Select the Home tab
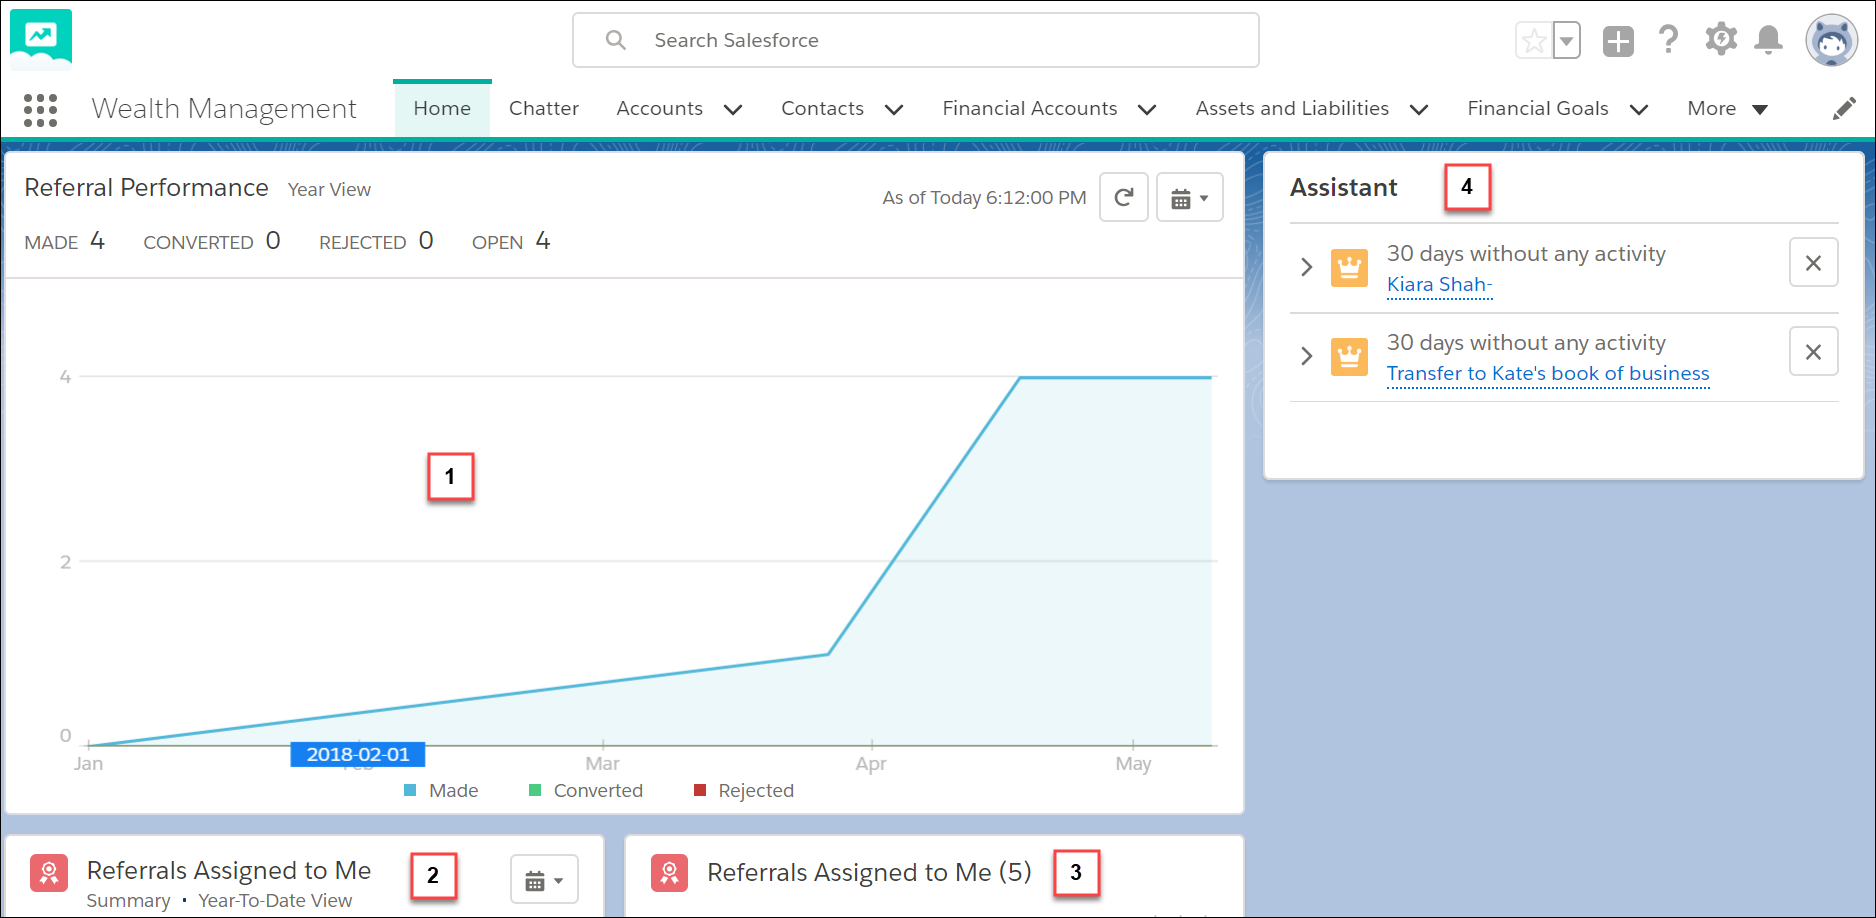This screenshot has width=1876, height=918. point(442,108)
